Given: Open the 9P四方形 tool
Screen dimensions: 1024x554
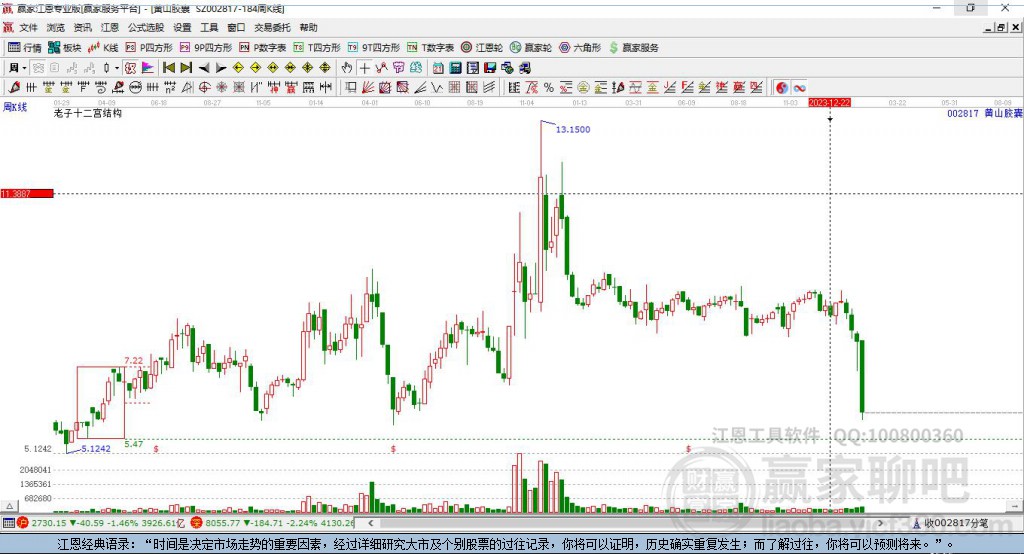Looking at the screenshot, I should tap(206, 48).
